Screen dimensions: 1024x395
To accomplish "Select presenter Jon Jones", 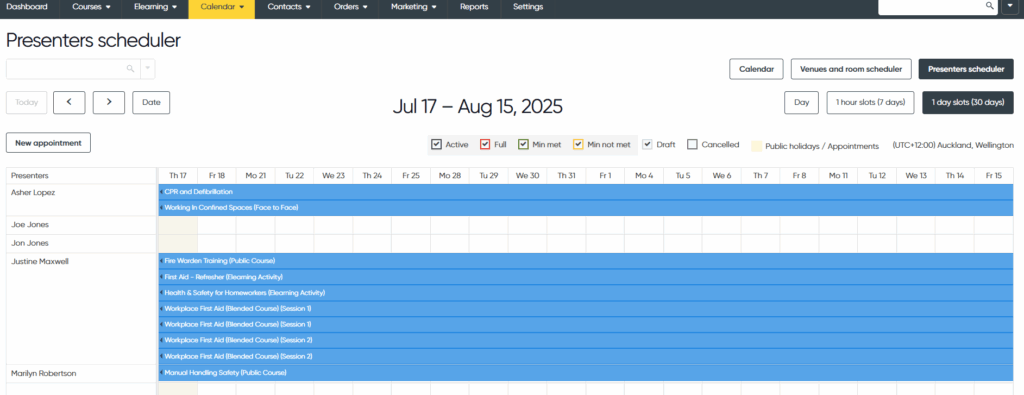I will [x=30, y=243].
